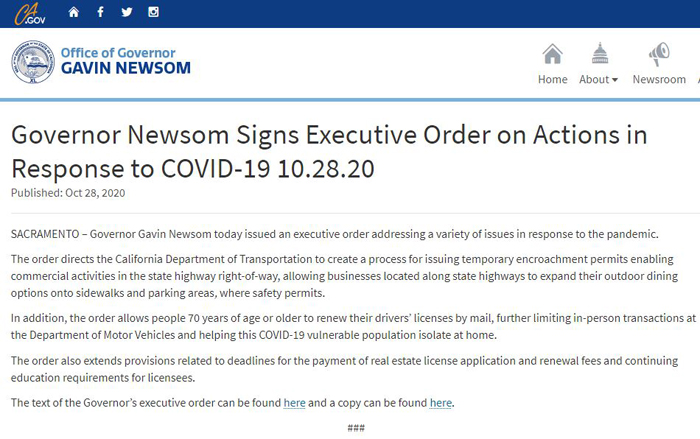Click the Published Oct 28, 2020 date
Viewport: 700px width, 439px height.
click(x=68, y=193)
